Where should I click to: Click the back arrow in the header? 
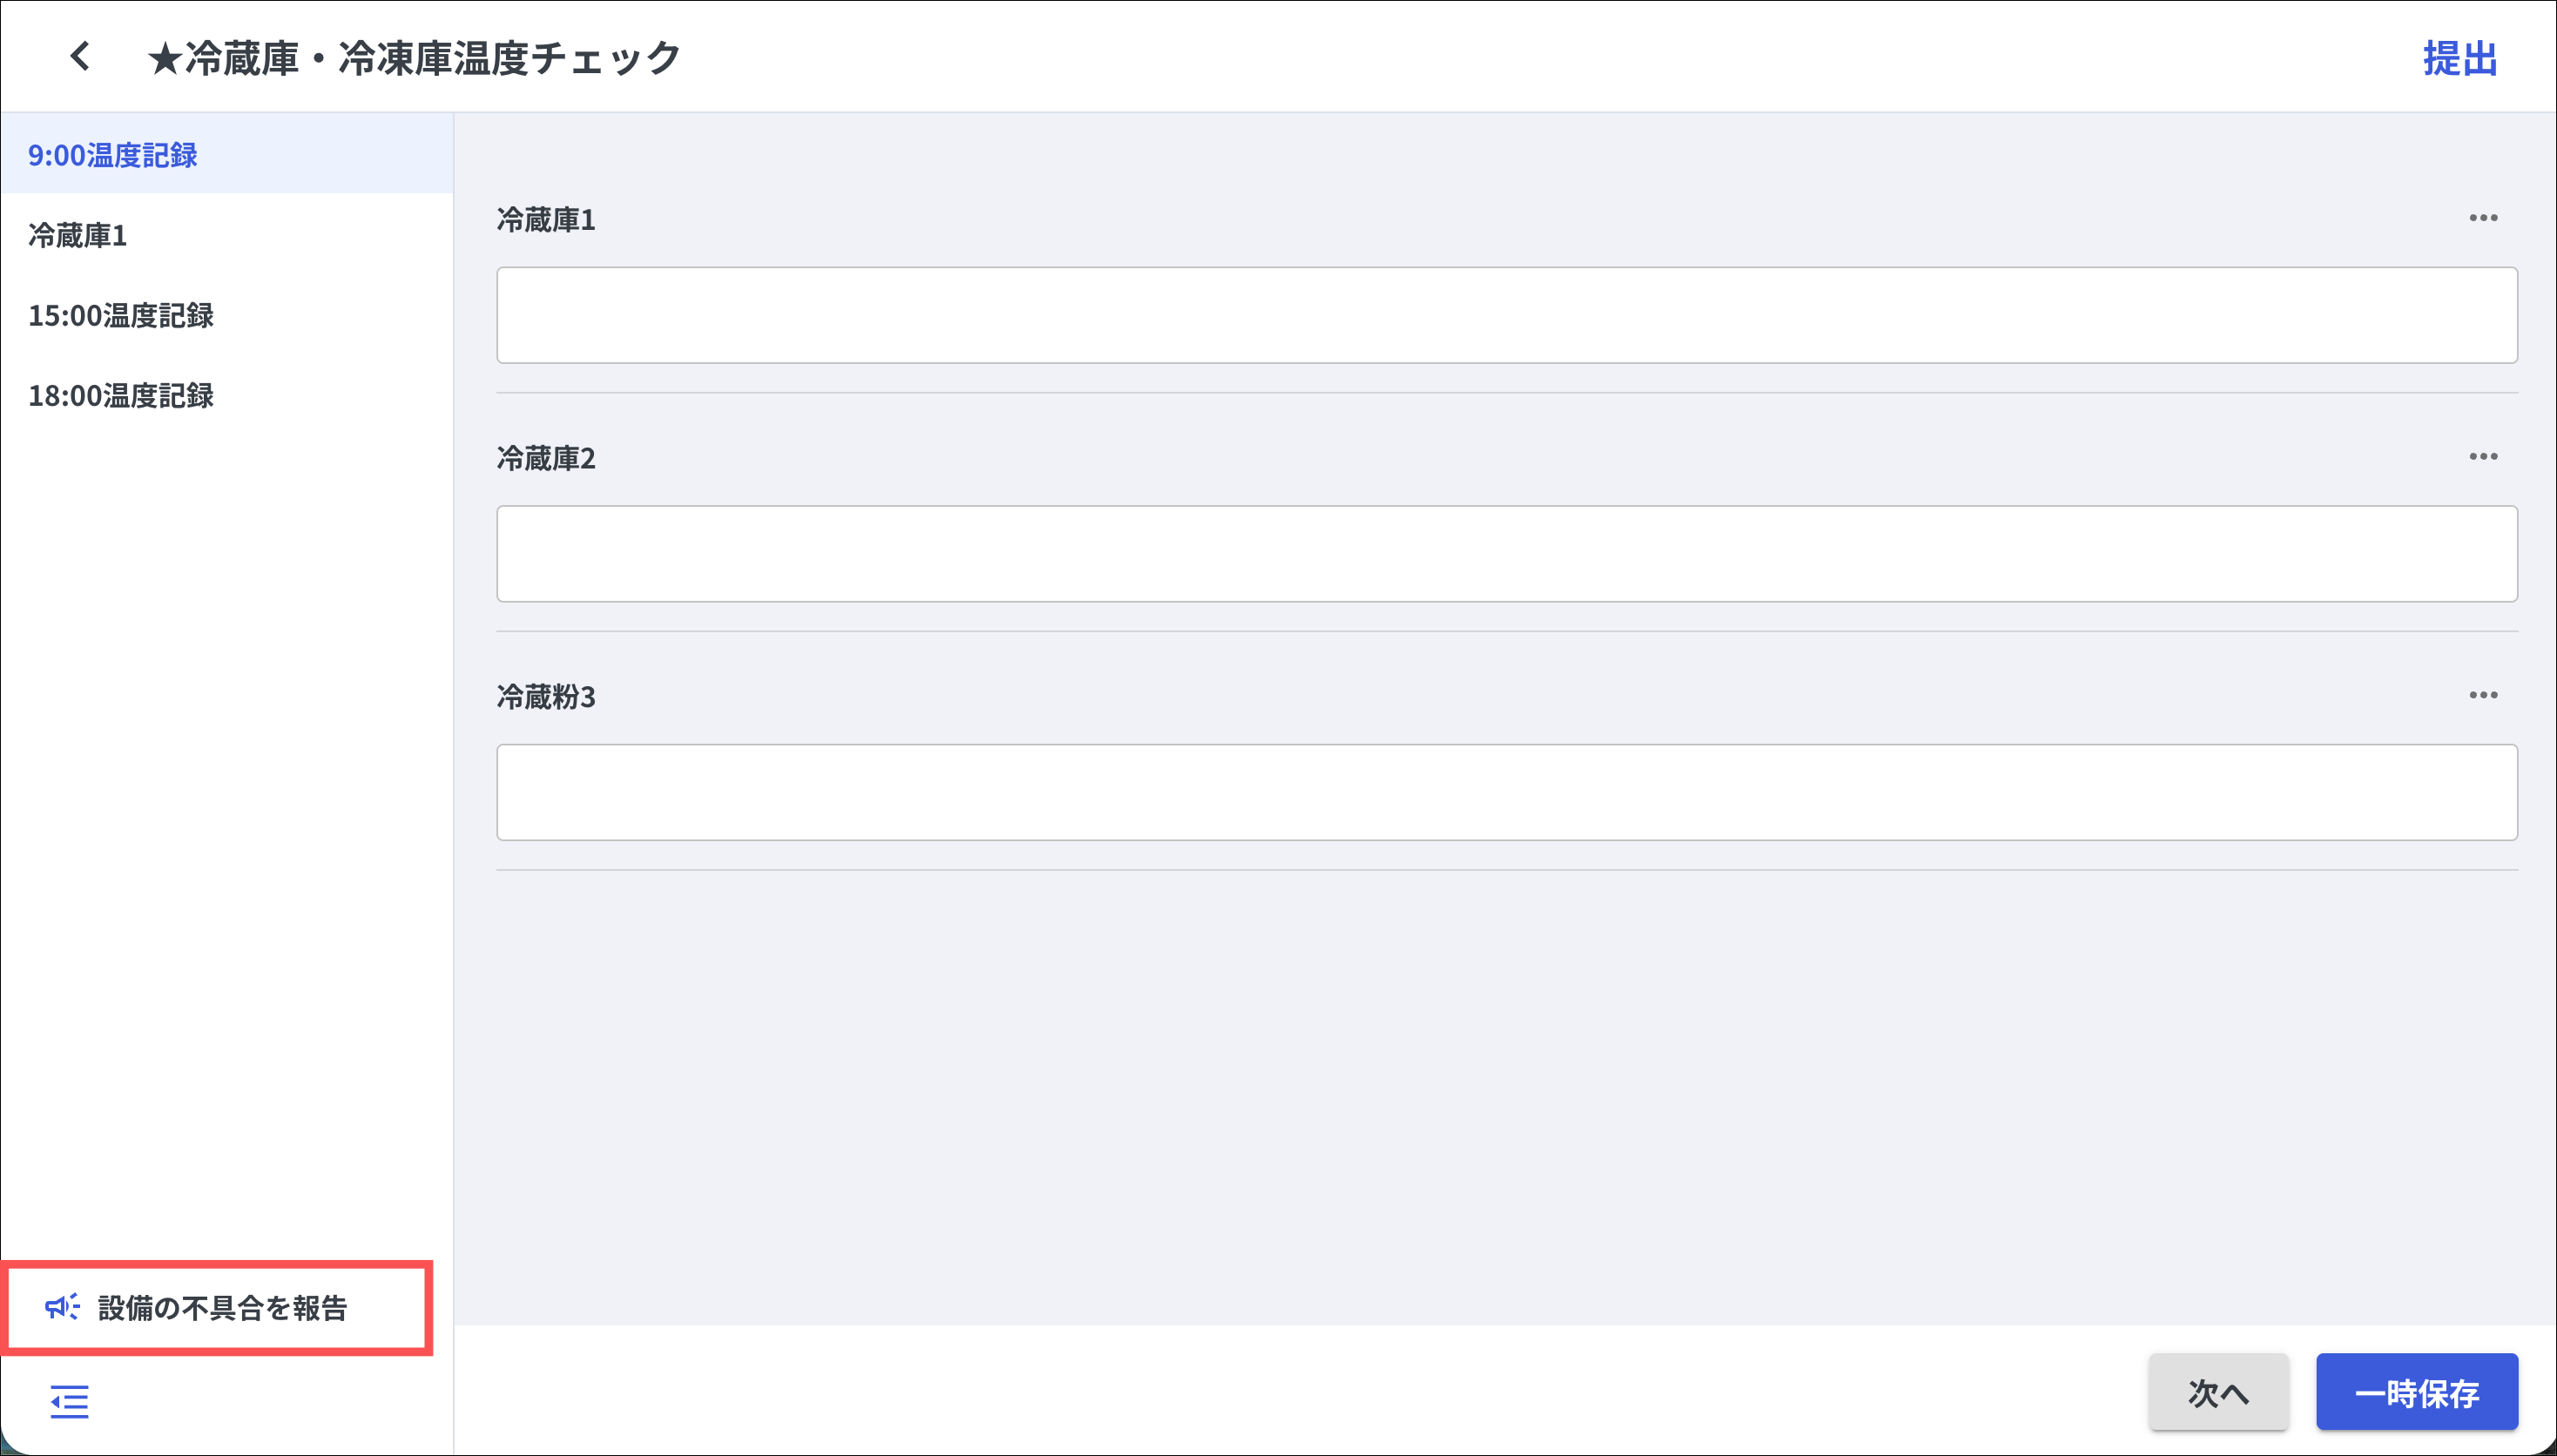pos(80,57)
